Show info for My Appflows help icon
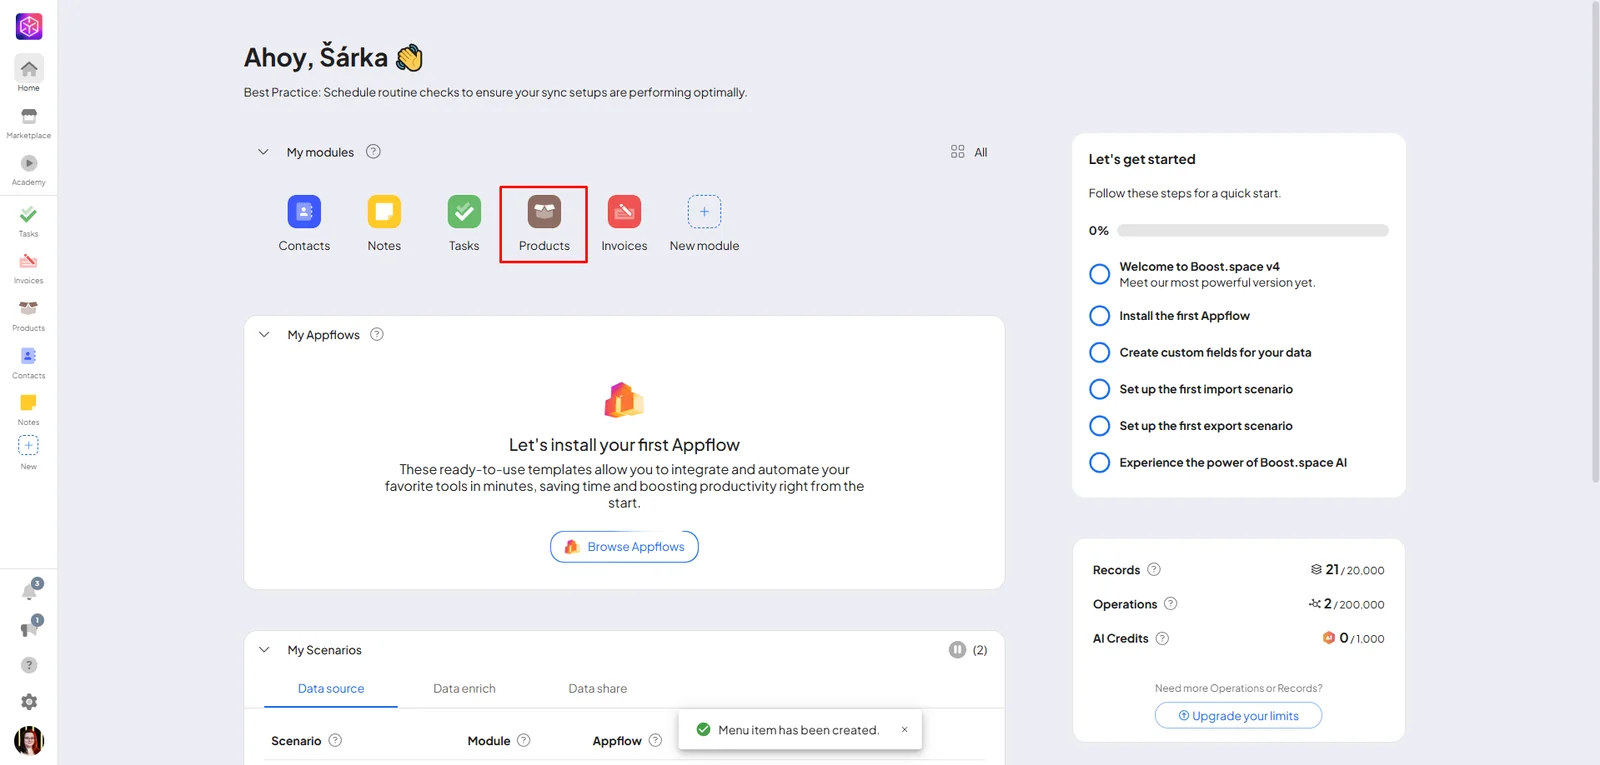The width and height of the screenshot is (1600, 765). click(377, 334)
